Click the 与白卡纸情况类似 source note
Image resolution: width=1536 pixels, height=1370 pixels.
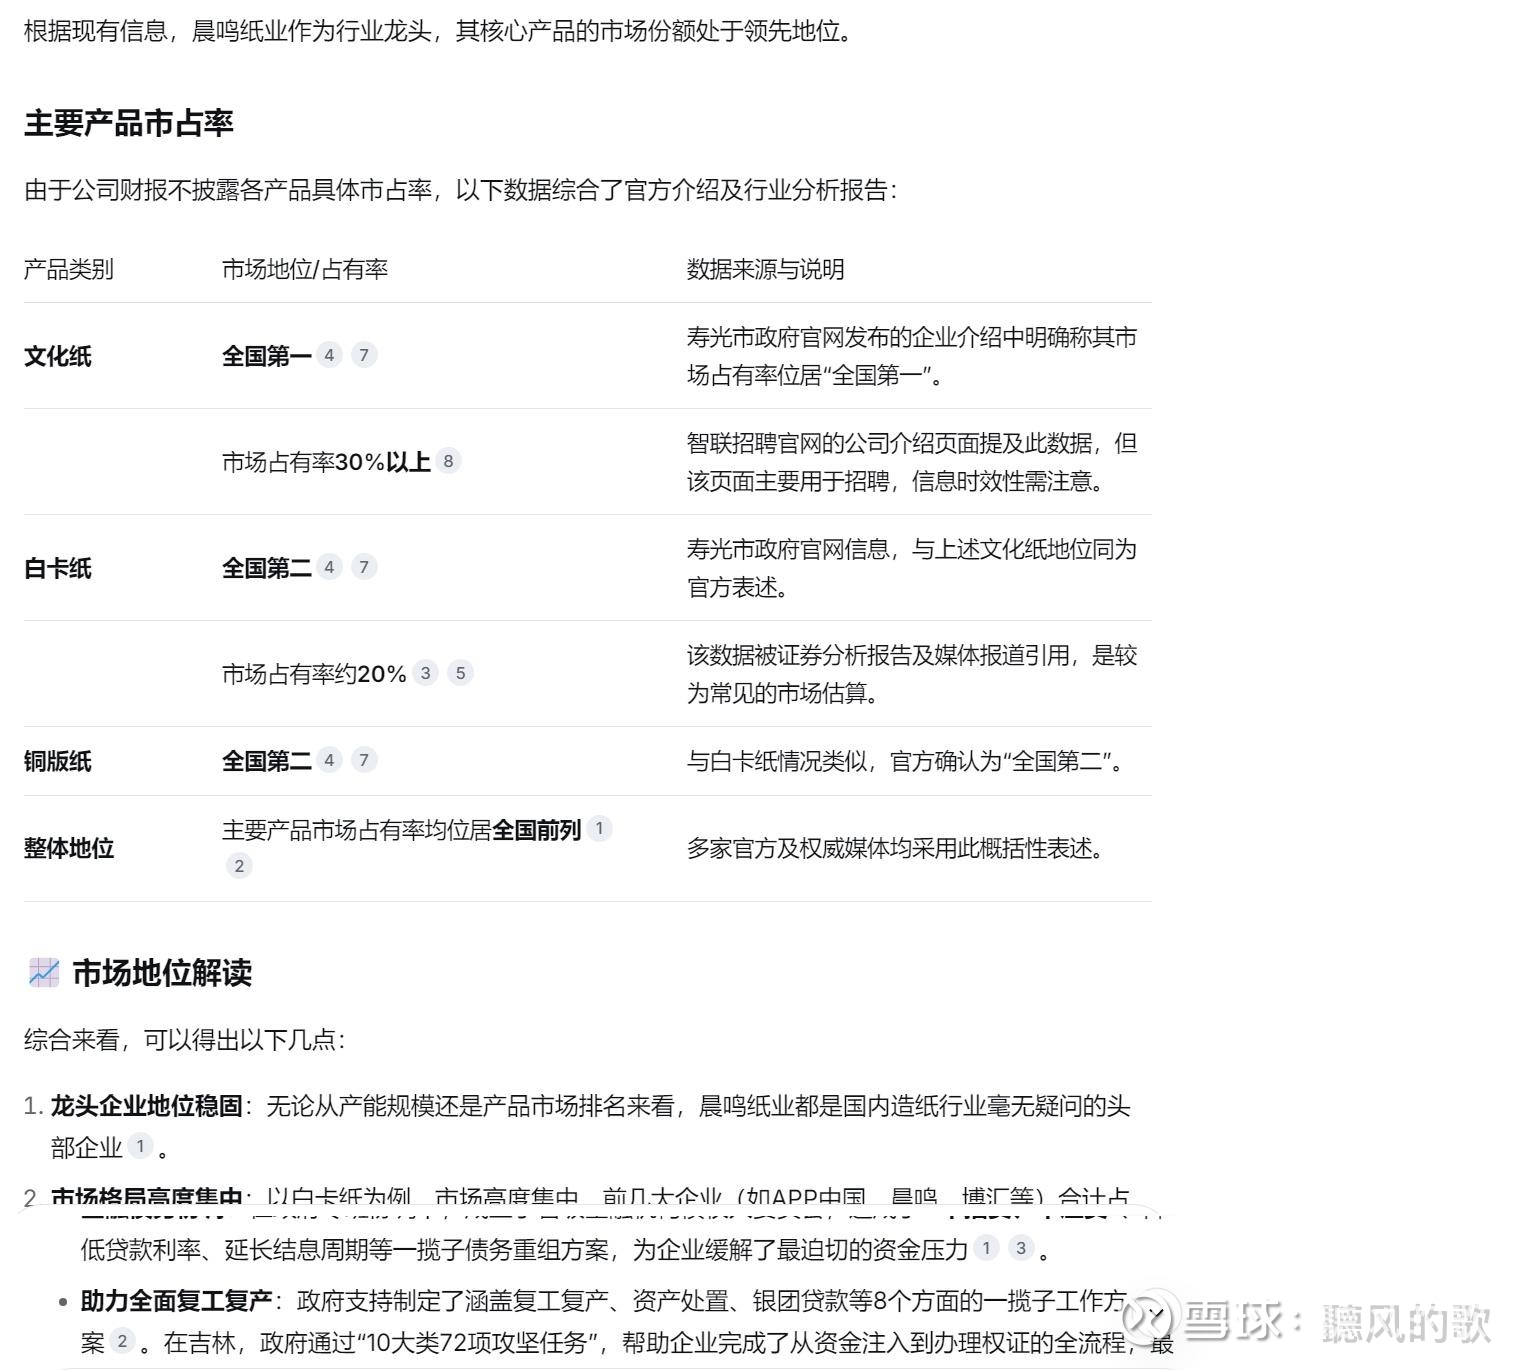[909, 761]
